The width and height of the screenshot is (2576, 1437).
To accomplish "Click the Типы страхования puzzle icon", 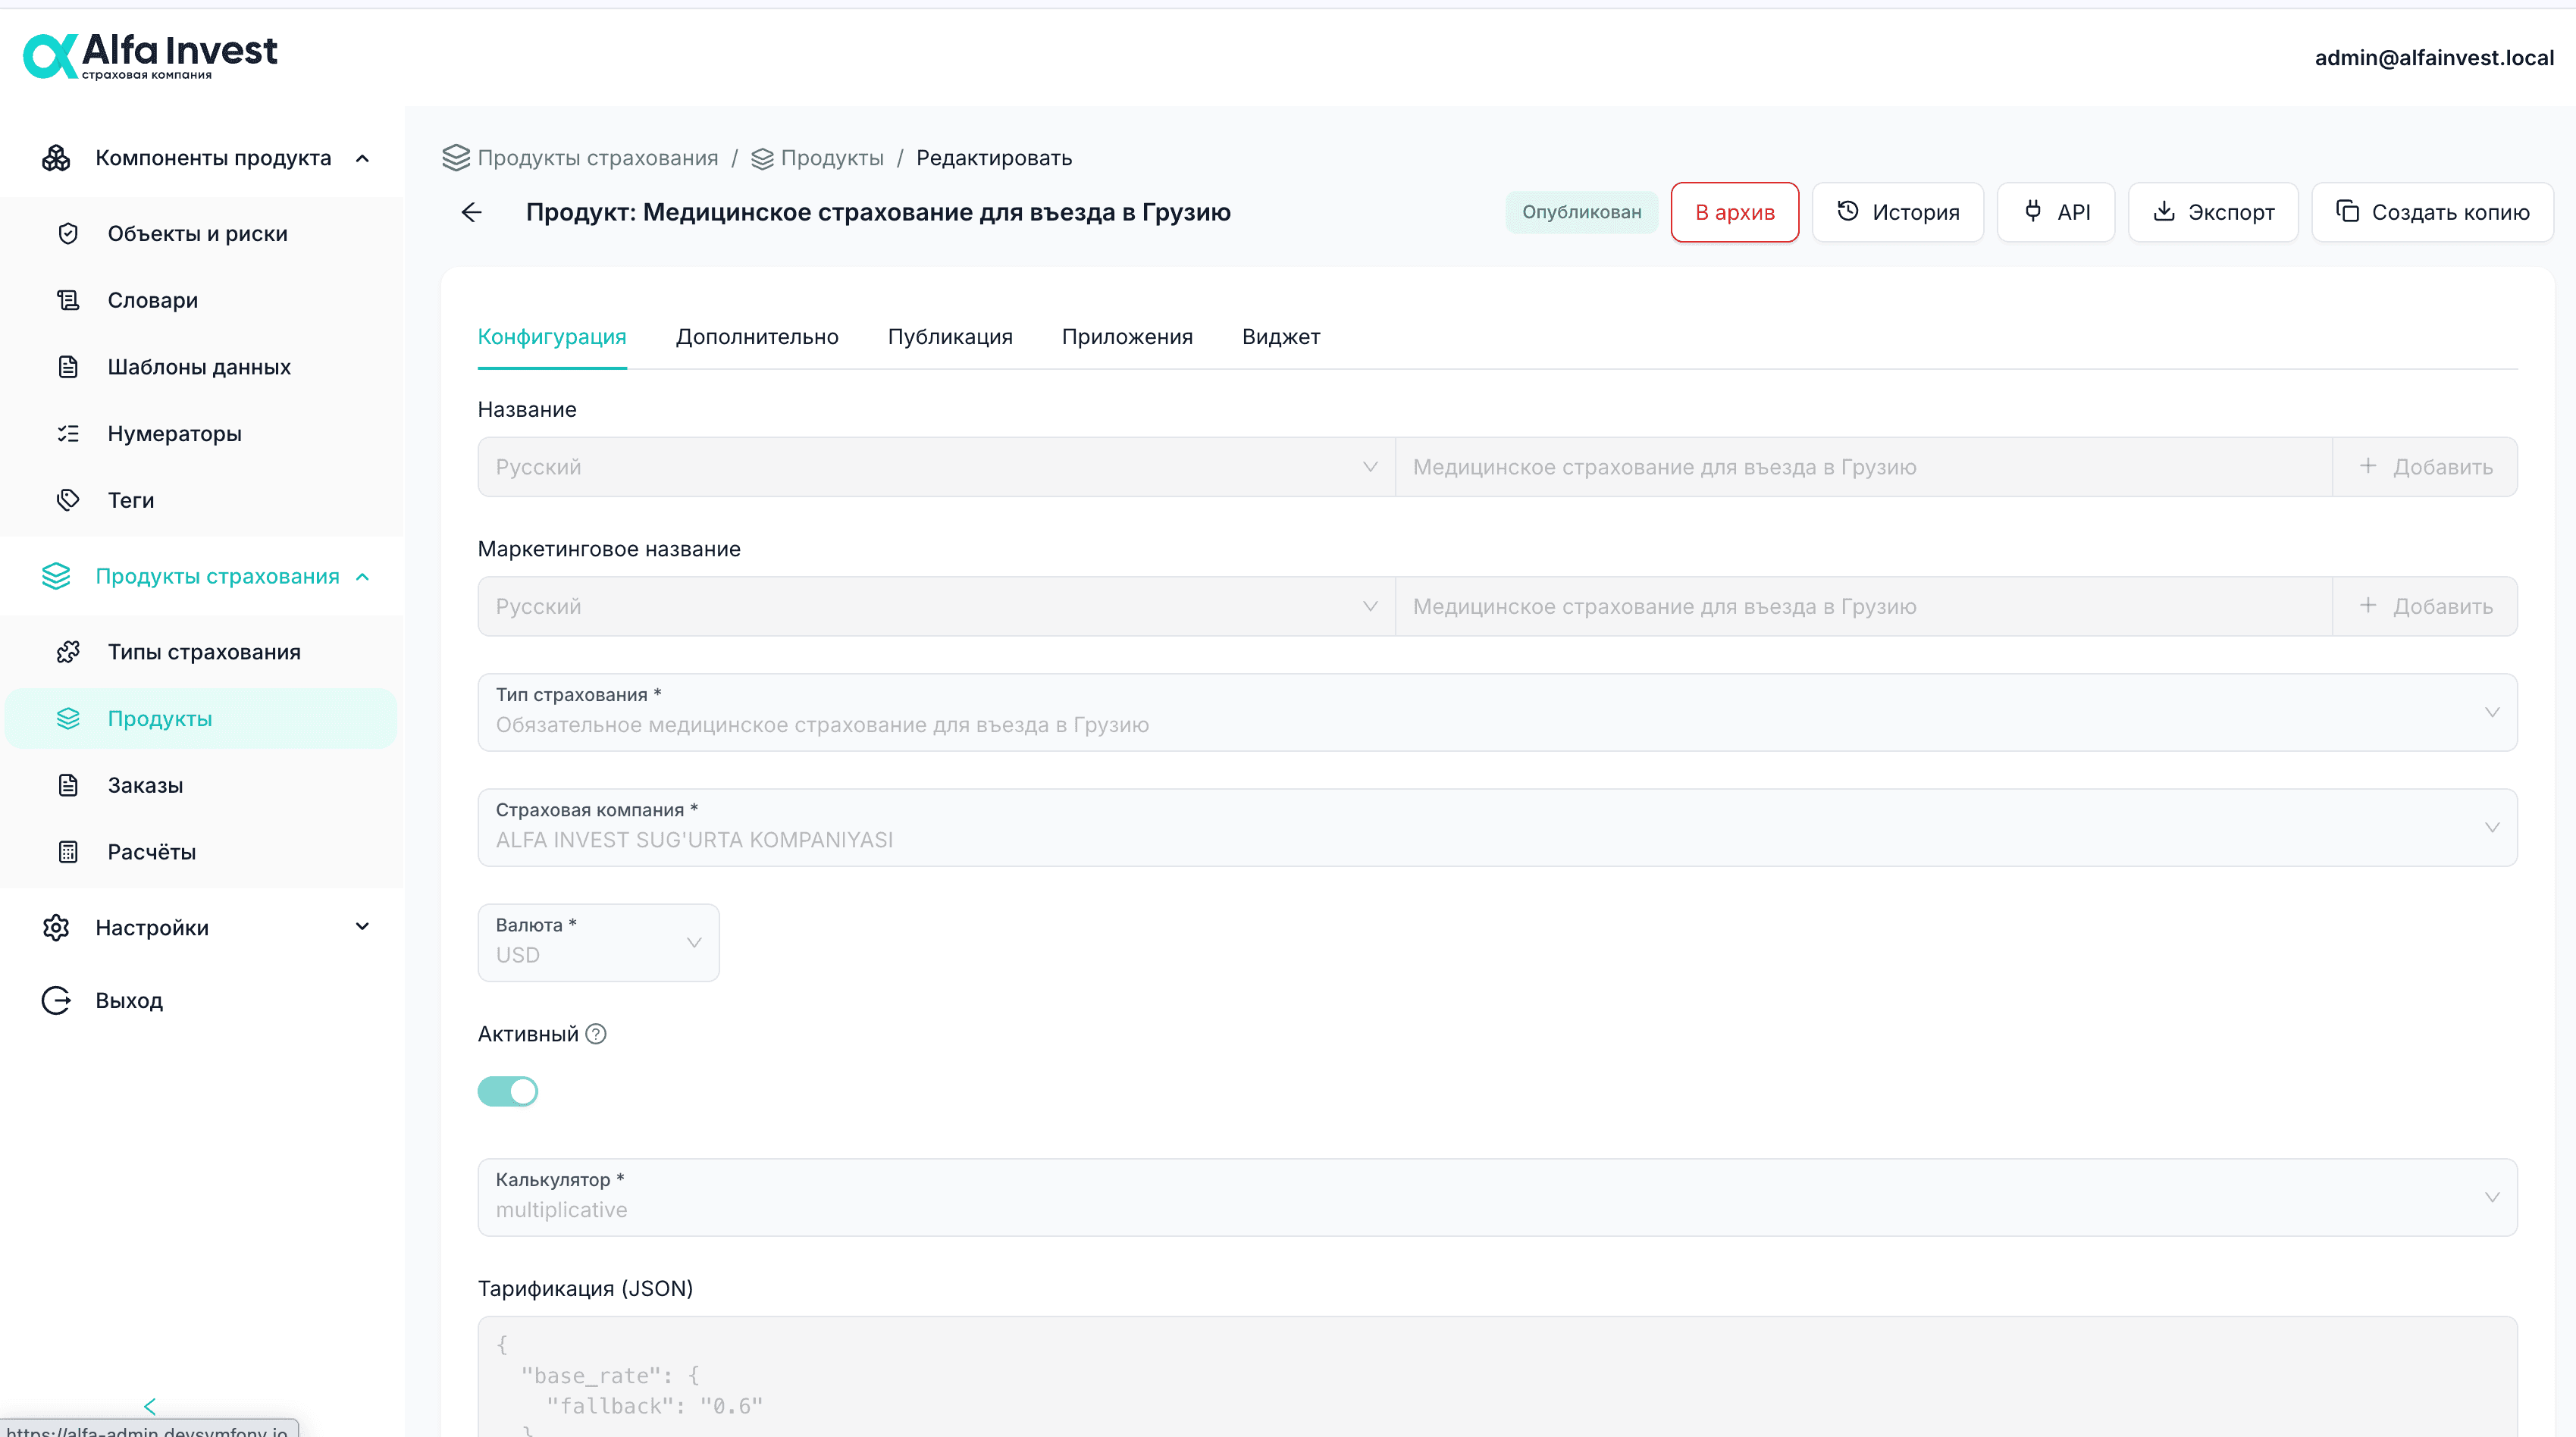I will [x=68, y=652].
